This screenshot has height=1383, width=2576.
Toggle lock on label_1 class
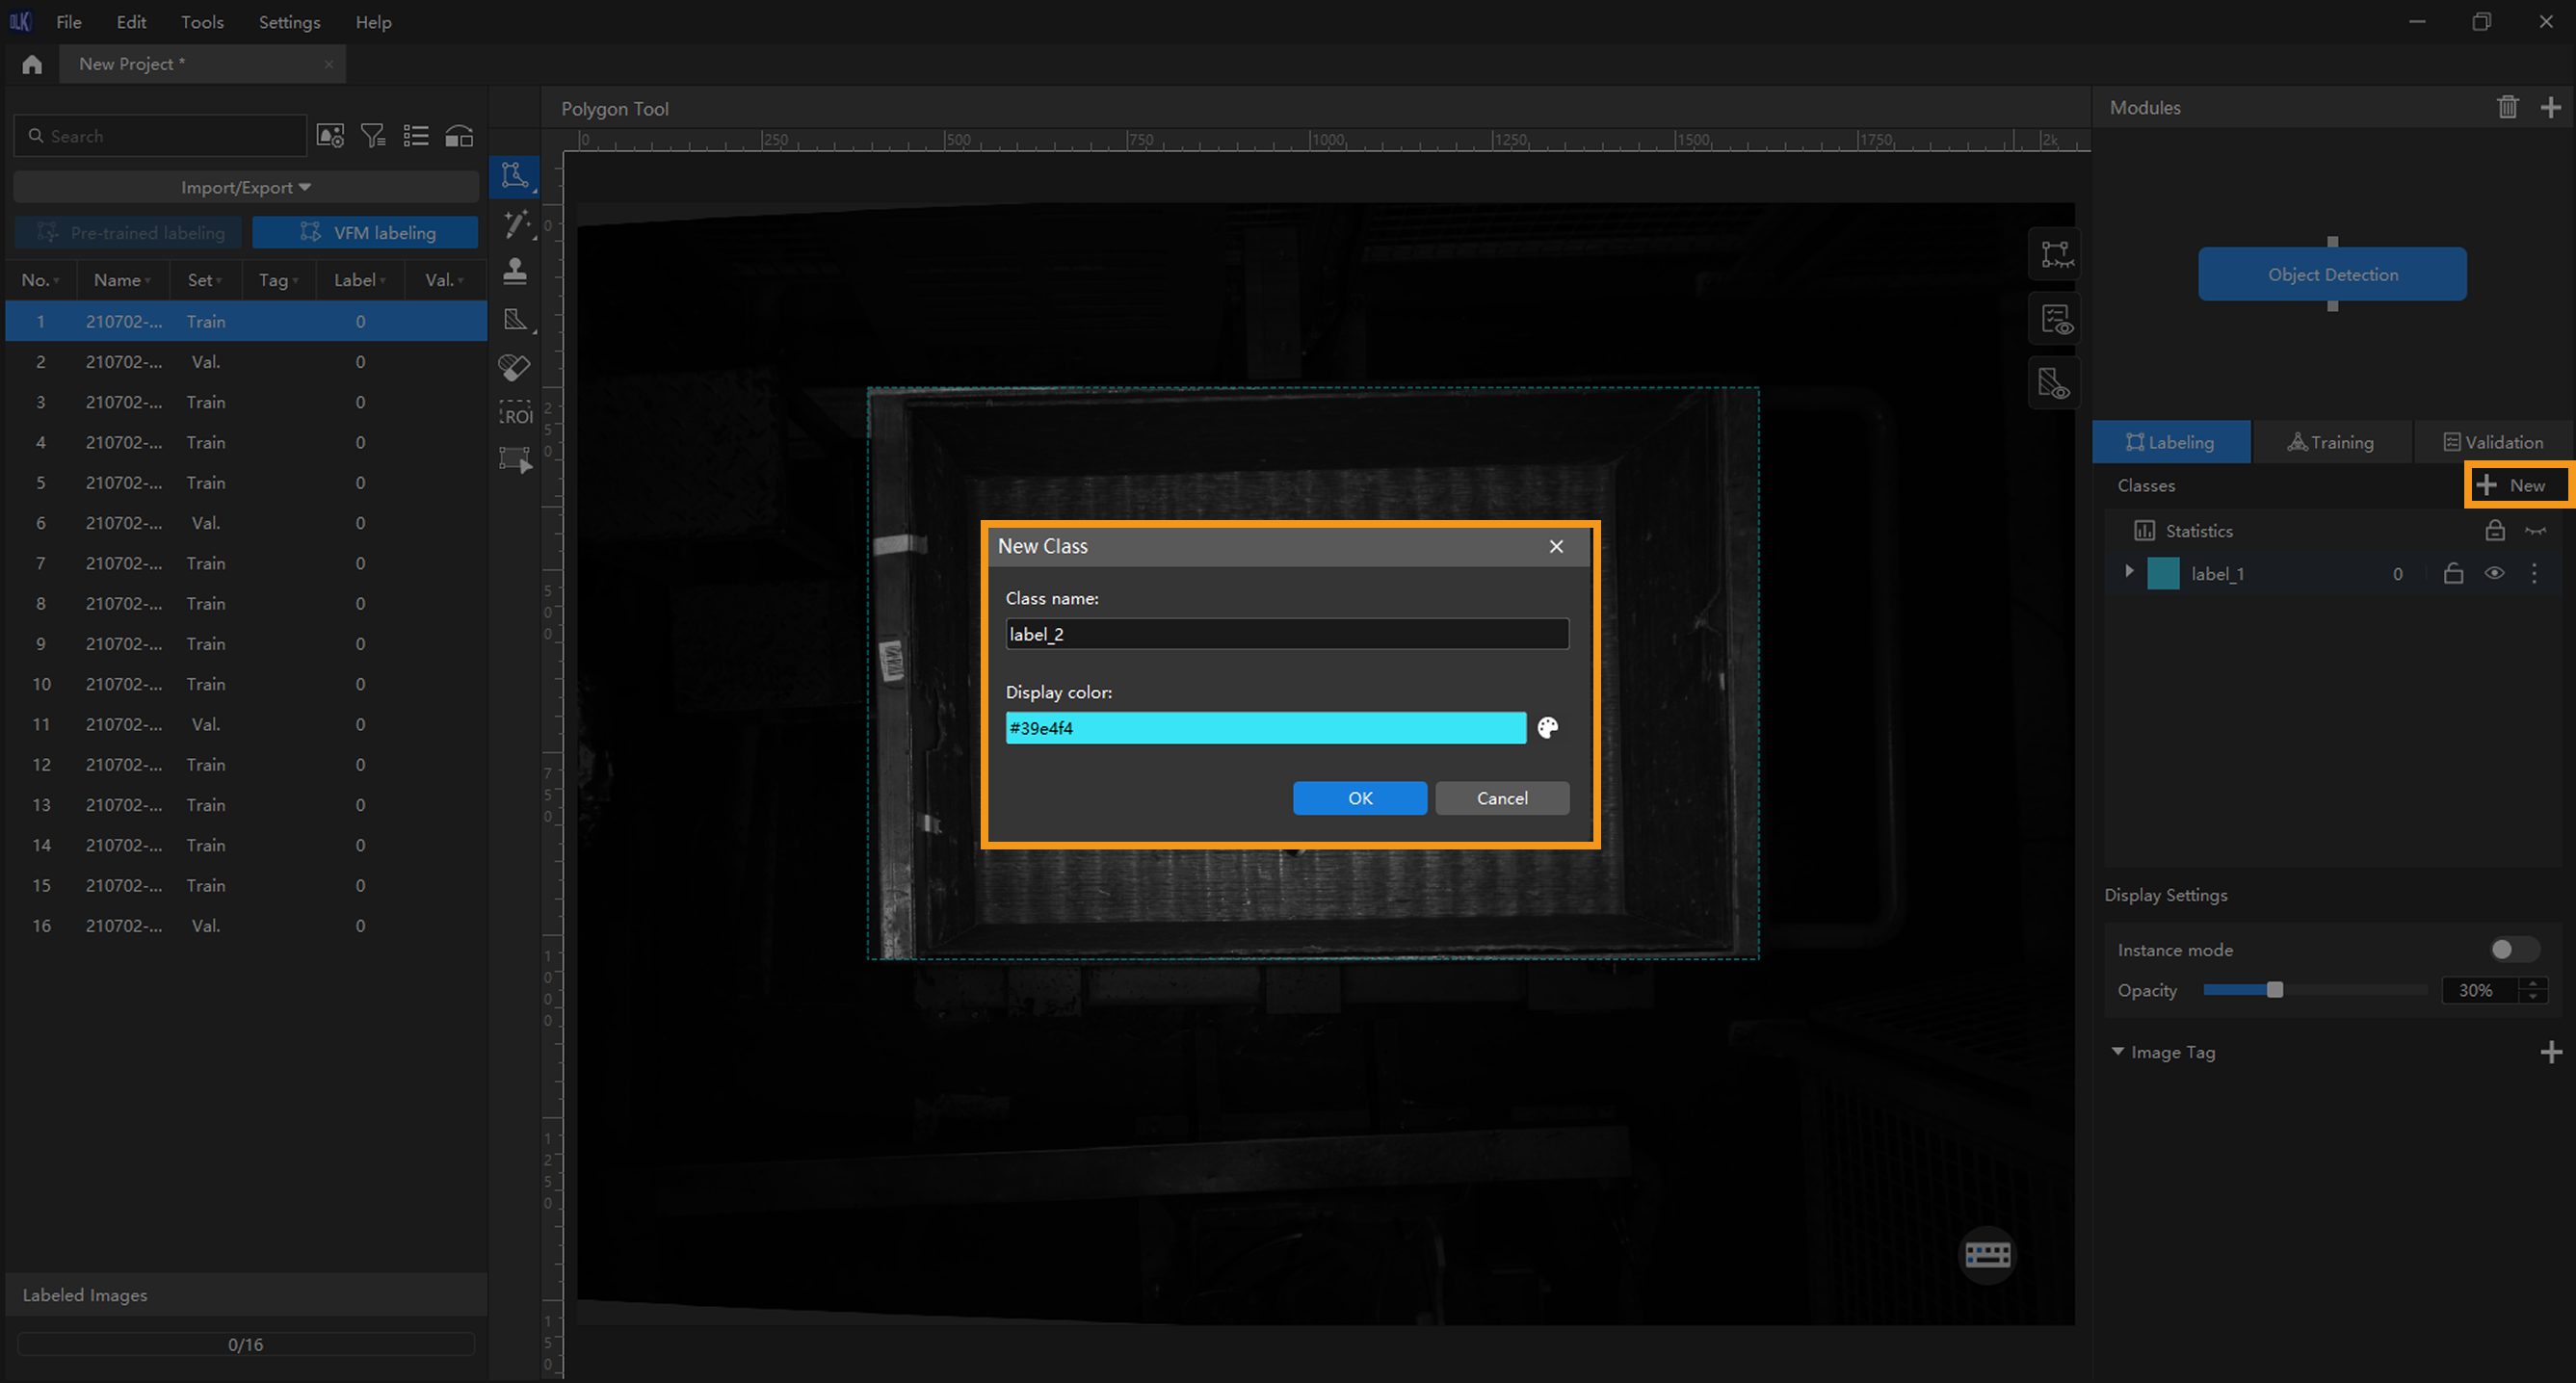(2453, 574)
